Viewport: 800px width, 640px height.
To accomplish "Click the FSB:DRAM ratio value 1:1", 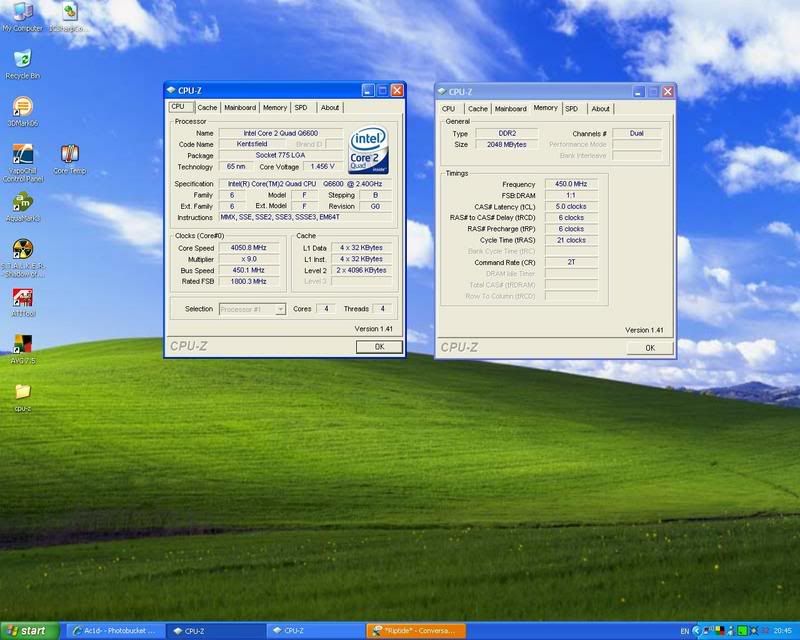I will tap(571, 195).
